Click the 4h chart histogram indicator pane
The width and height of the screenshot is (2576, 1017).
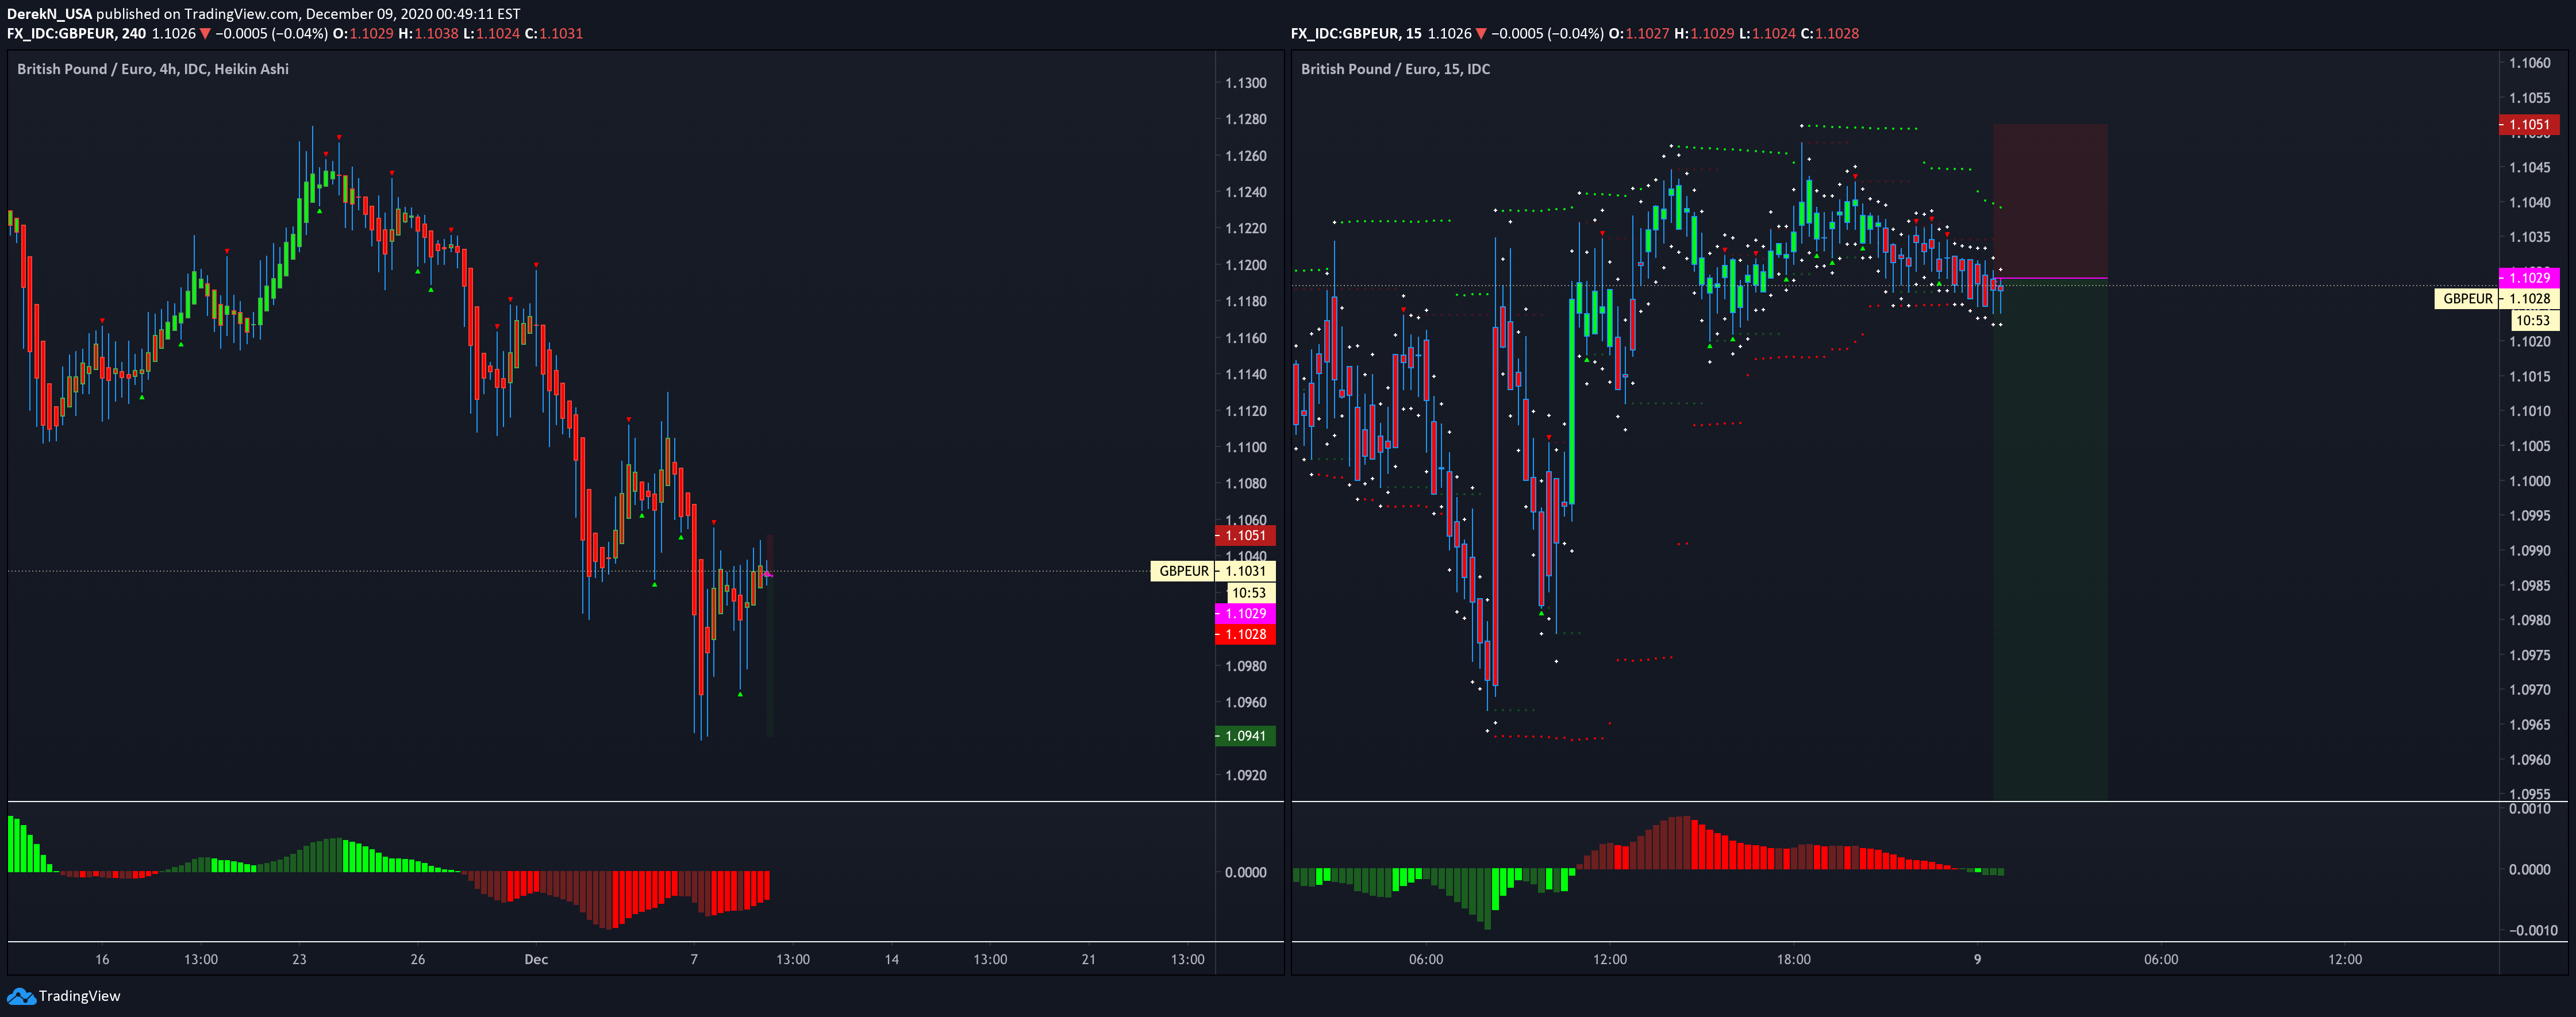pos(610,872)
